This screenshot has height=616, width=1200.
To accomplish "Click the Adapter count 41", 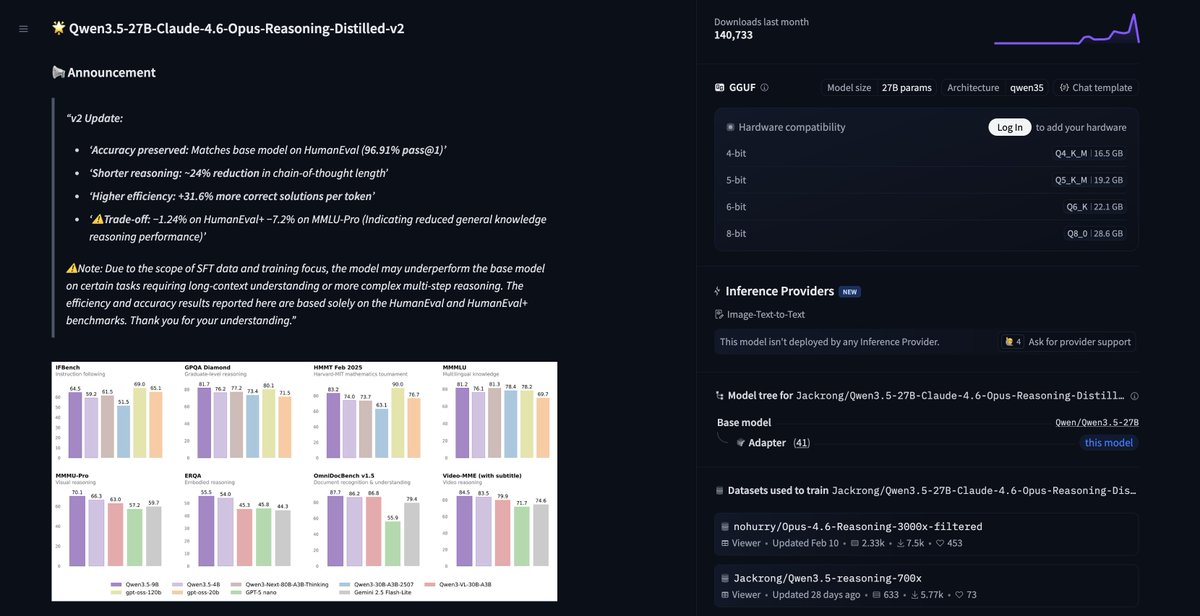I will coord(801,442).
